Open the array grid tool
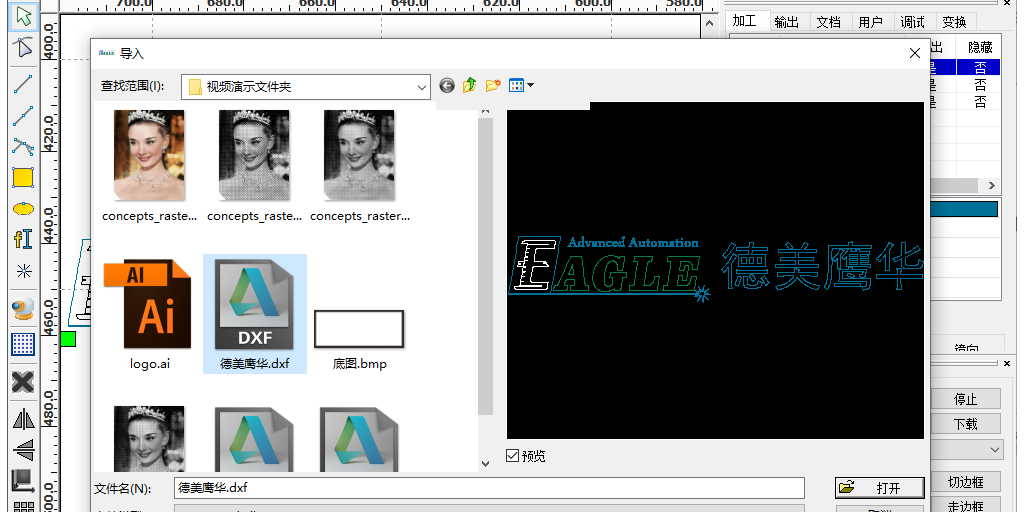1024x512 pixels. tap(24, 344)
